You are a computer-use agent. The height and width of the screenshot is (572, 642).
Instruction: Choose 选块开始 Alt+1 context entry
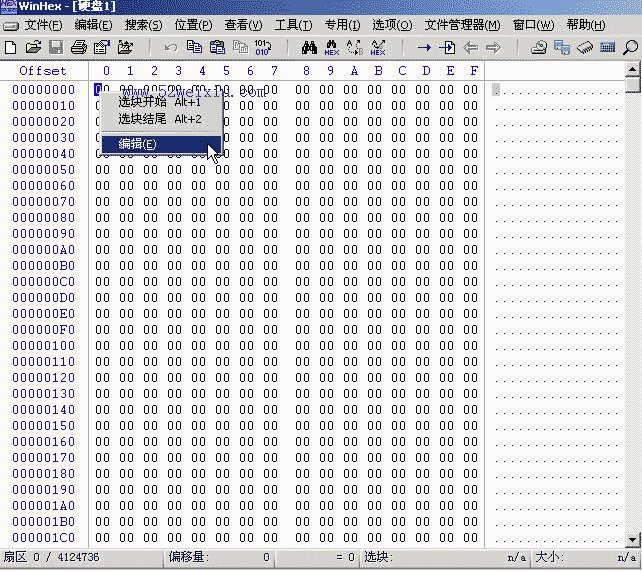(161, 102)
